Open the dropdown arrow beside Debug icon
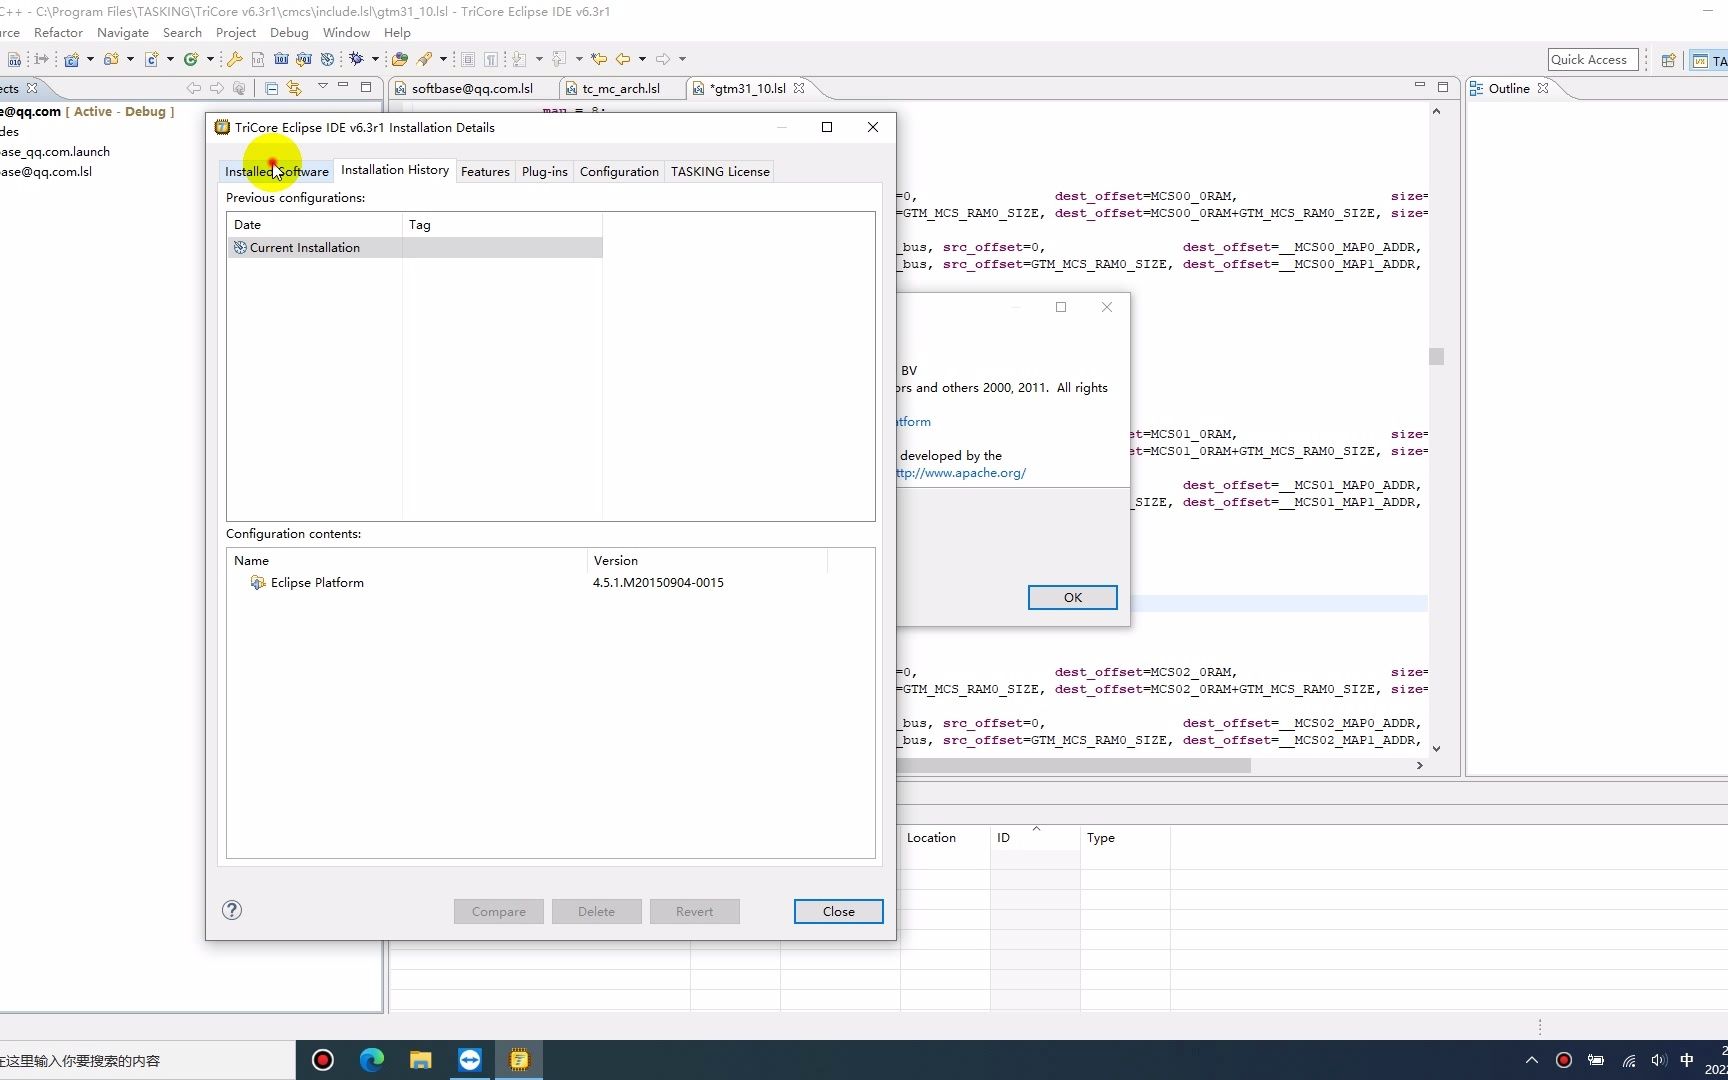Viewport: 1728px width, 1080px height. [375, 59]
